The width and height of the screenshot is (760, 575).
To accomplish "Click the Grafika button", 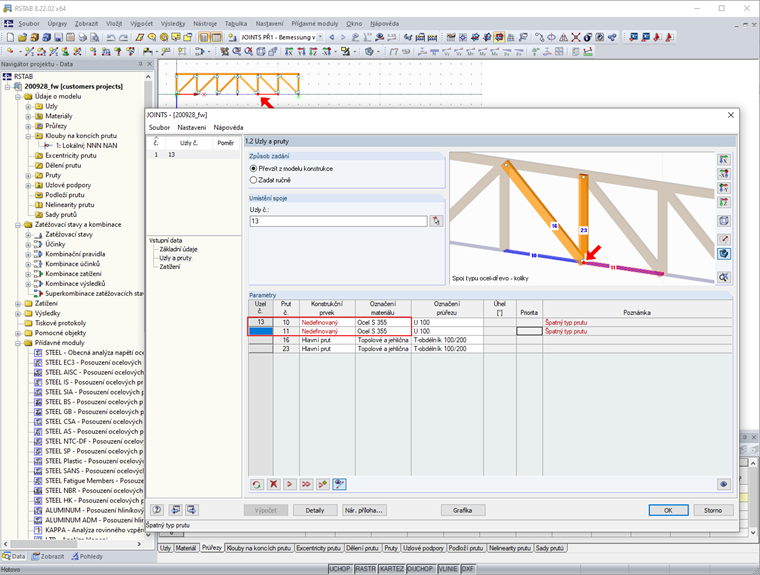I will click(x=463, y=510).
